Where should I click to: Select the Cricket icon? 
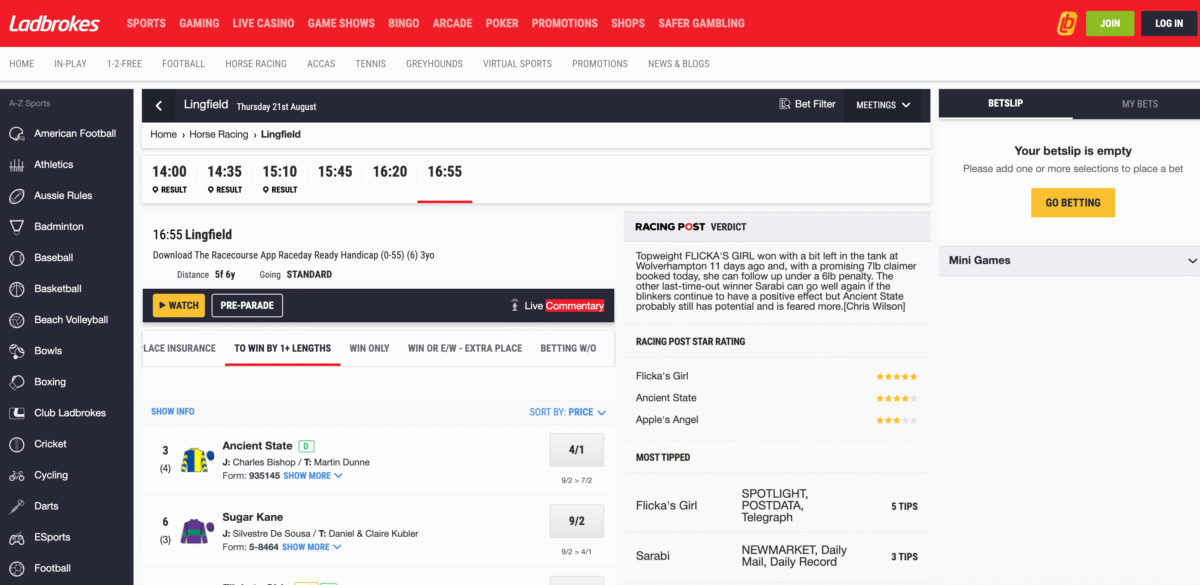(17, 444)
